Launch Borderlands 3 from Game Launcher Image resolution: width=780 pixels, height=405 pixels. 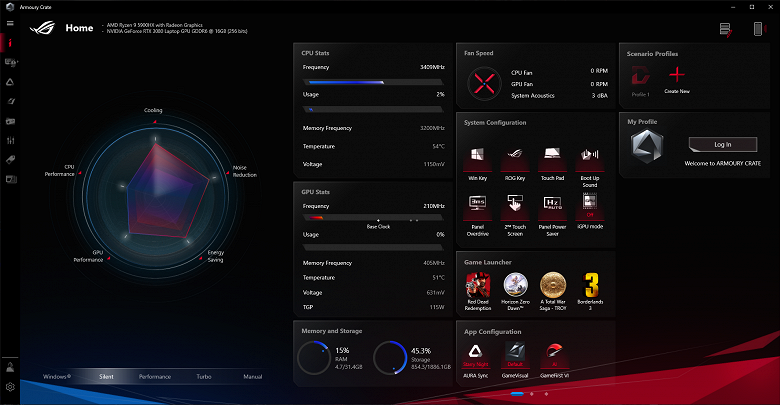pos(590,286)
